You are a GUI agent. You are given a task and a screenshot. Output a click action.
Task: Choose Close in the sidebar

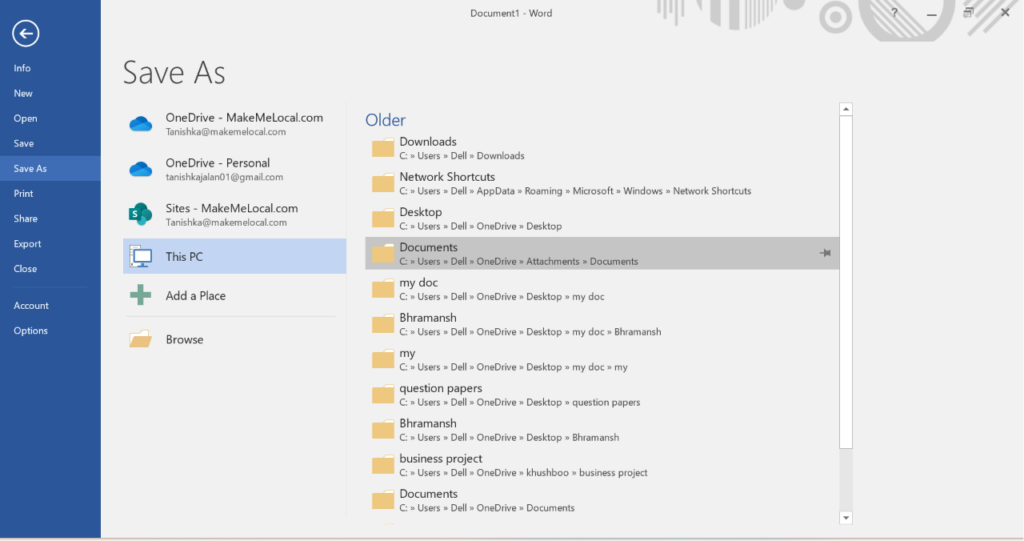[x=50, y=269]
